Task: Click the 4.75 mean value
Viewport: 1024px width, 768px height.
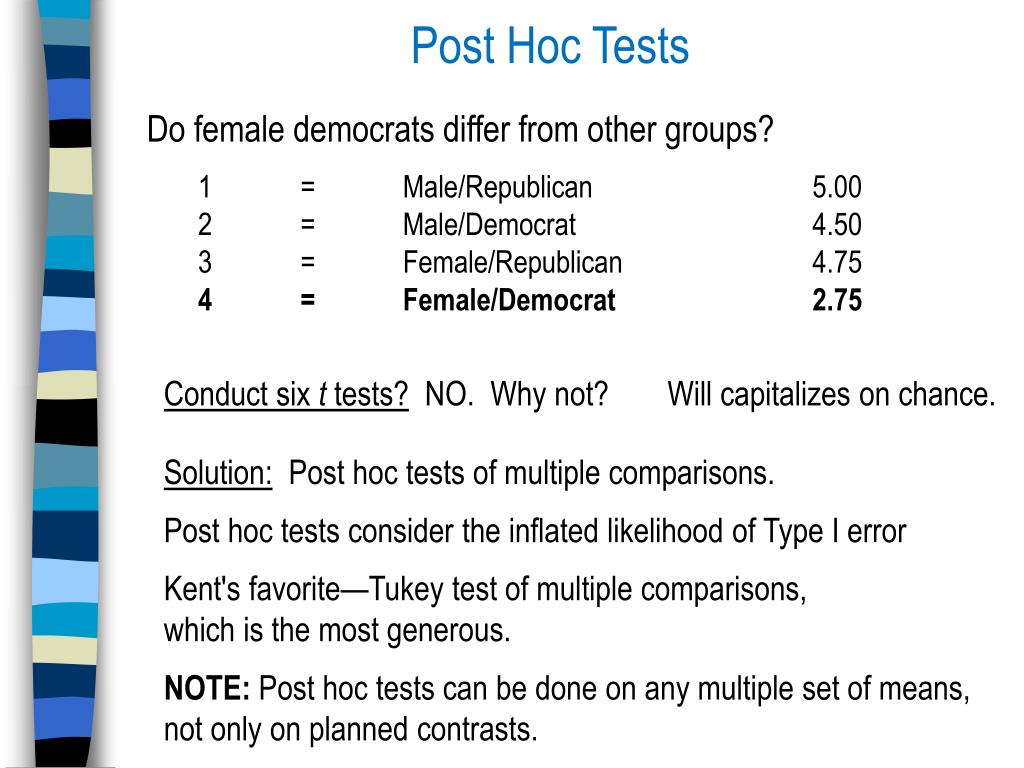Action: (x=837, y=263)
